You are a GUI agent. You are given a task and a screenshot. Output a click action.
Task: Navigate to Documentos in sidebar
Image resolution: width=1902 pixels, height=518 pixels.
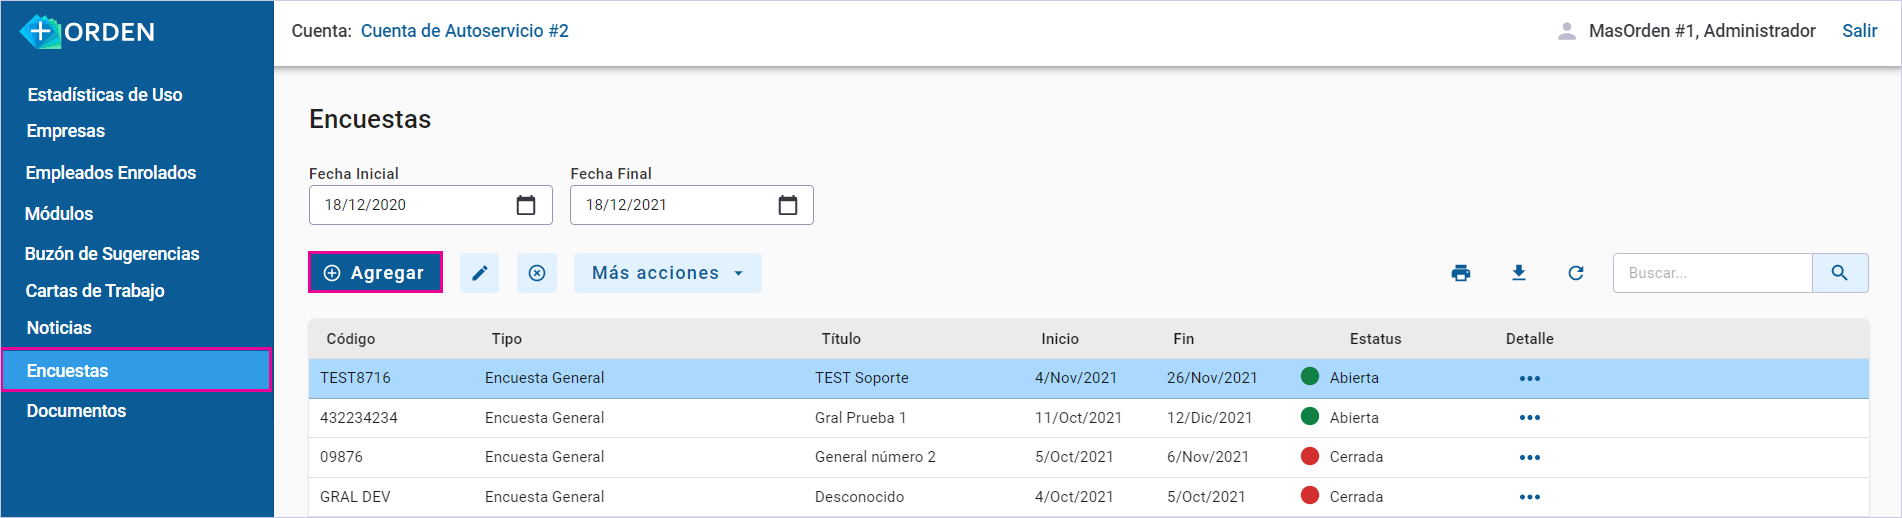click(76, 411)
